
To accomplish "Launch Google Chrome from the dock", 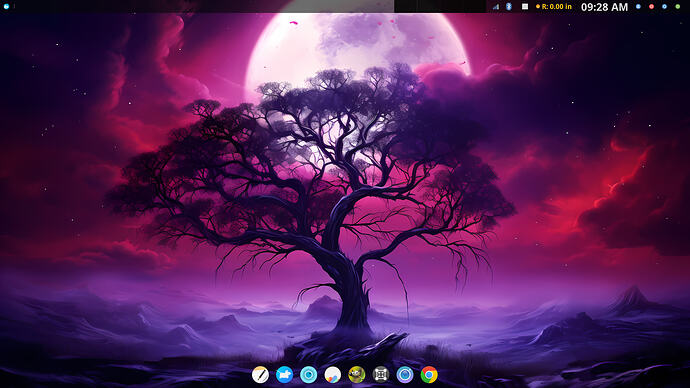I will click(x=429, y=375).
